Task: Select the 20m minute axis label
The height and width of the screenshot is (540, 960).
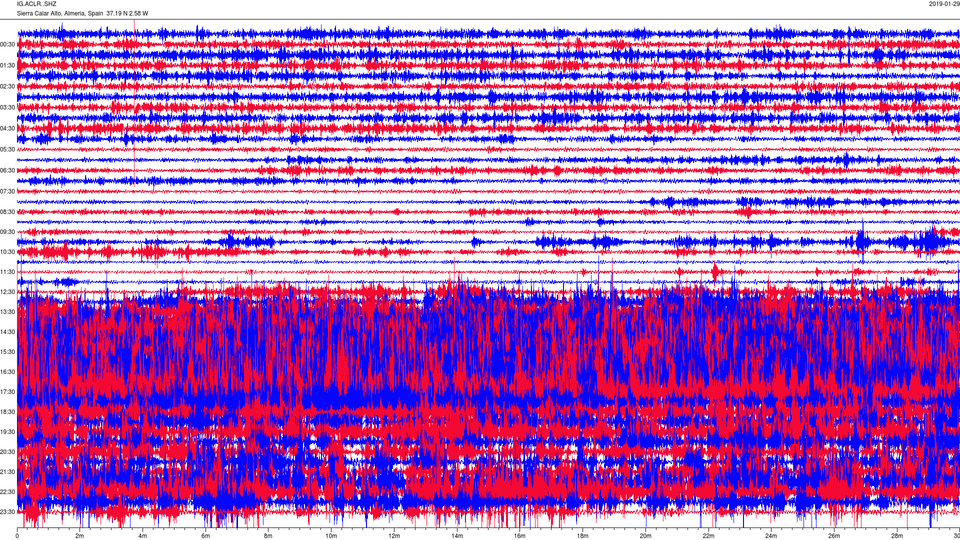Action: tap(646, 536)
